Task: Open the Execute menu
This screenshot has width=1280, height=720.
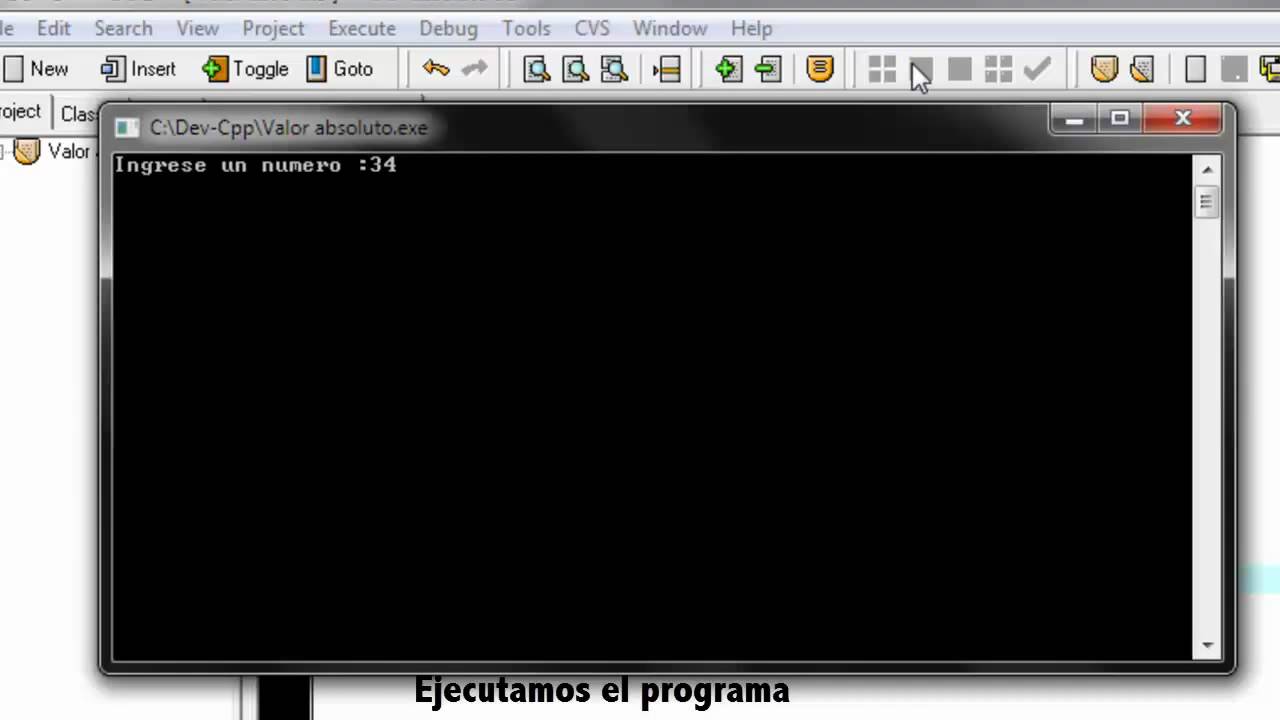Action: [362, 28]
